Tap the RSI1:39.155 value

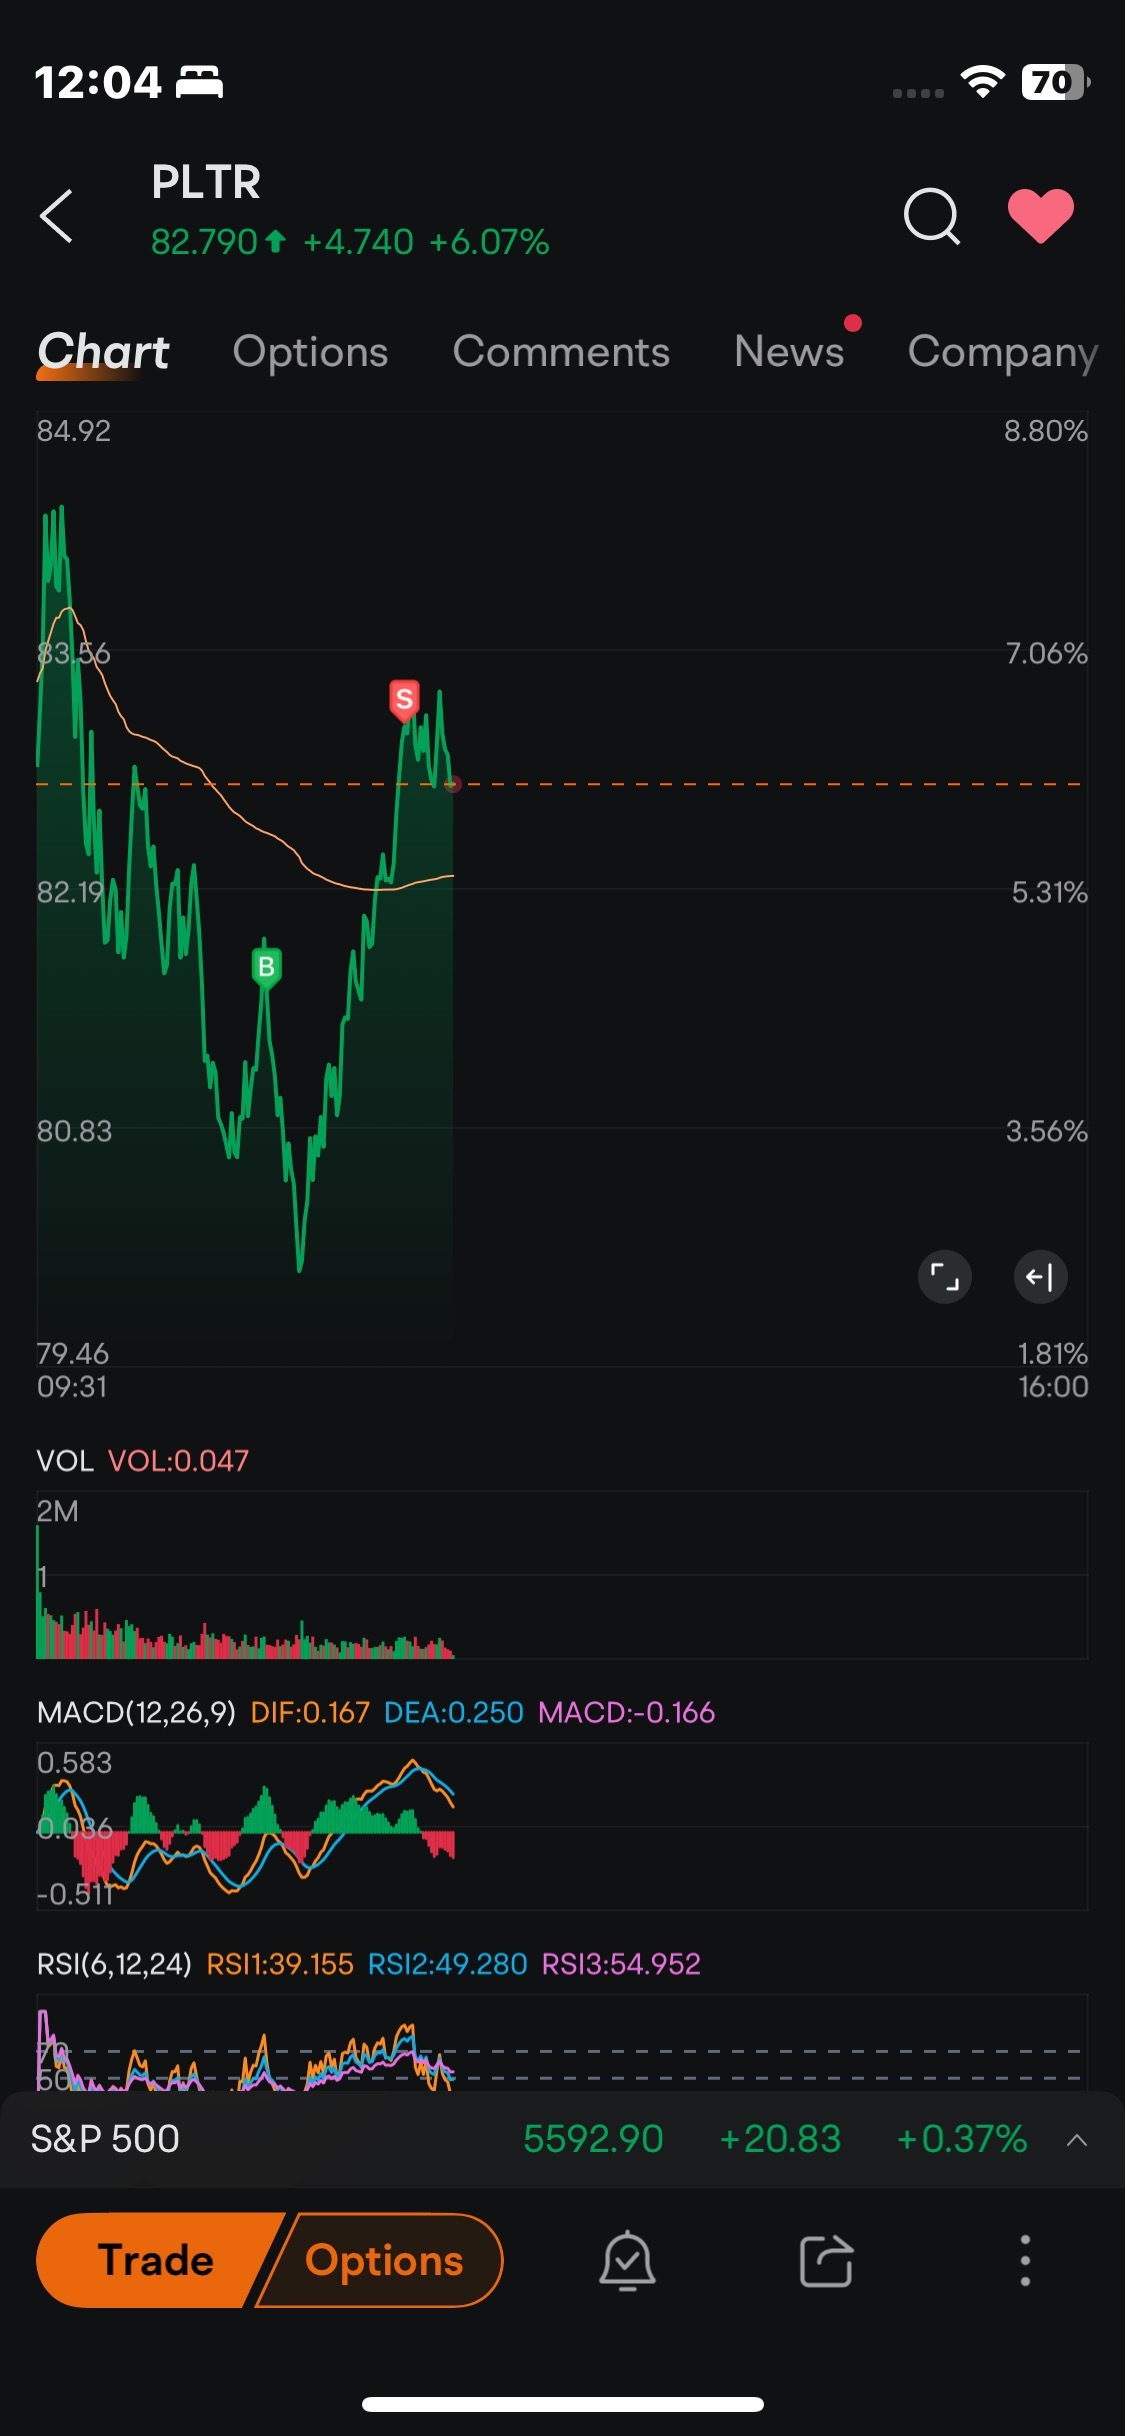click(280, 1964)
